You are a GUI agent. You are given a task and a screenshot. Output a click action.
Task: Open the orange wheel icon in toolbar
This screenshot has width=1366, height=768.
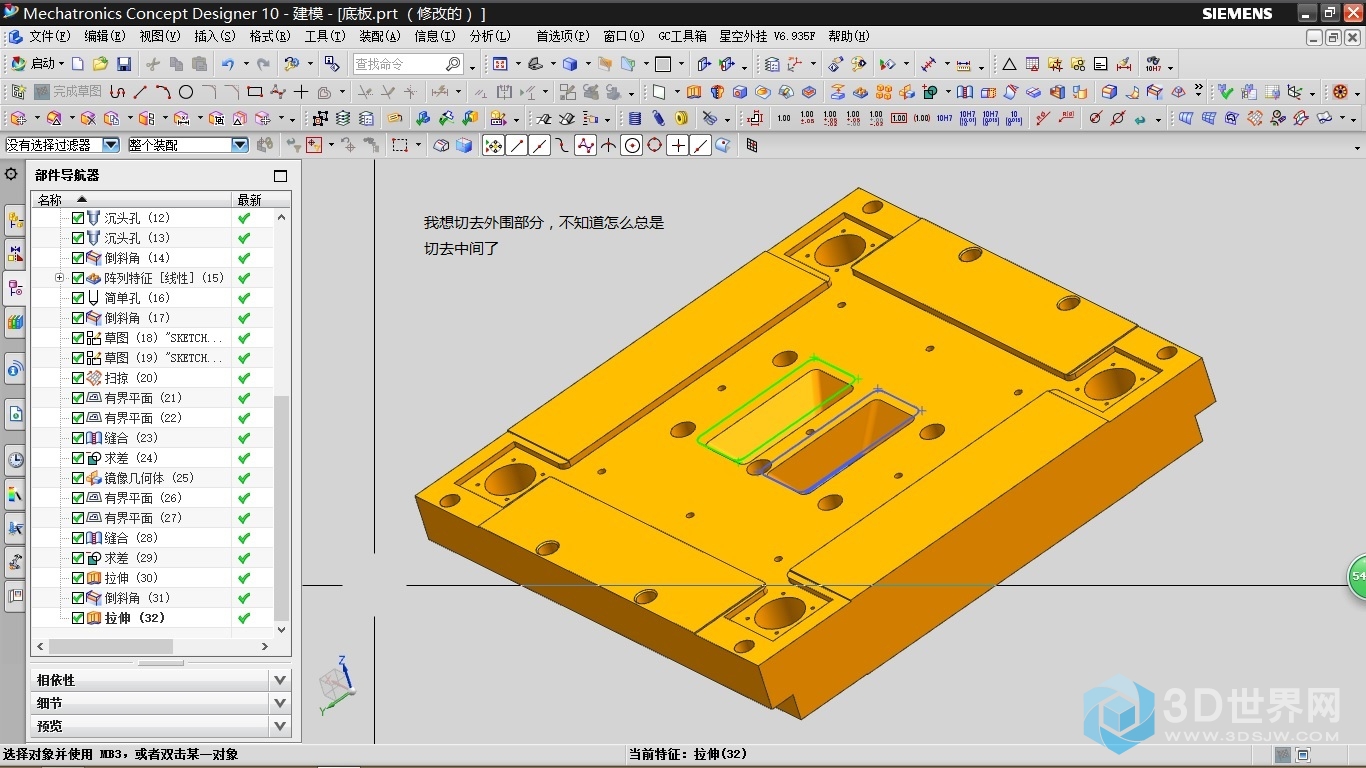pos(1340,92)
